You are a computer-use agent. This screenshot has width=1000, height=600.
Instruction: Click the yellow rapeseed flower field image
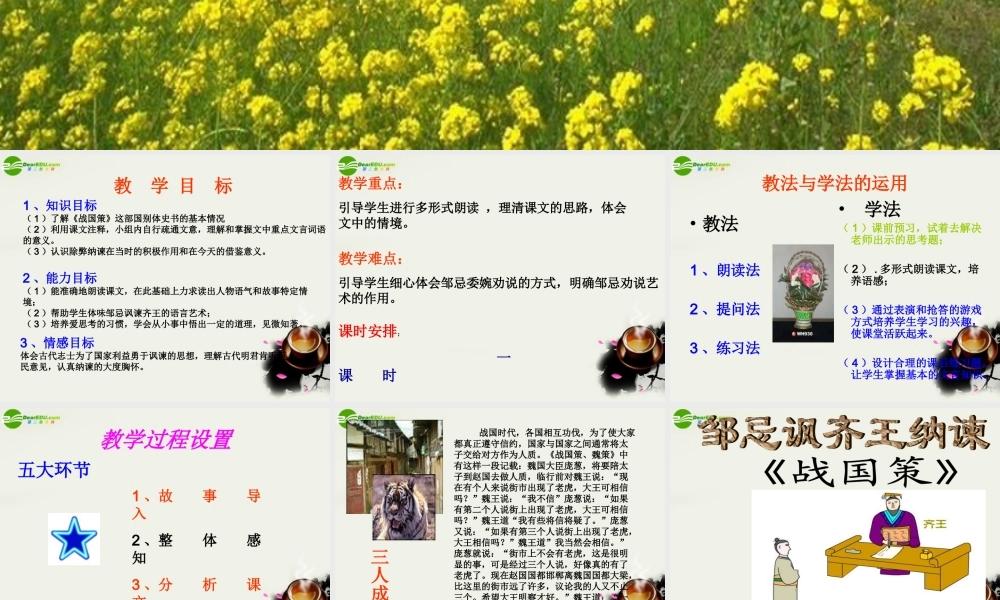pos(500,75)
